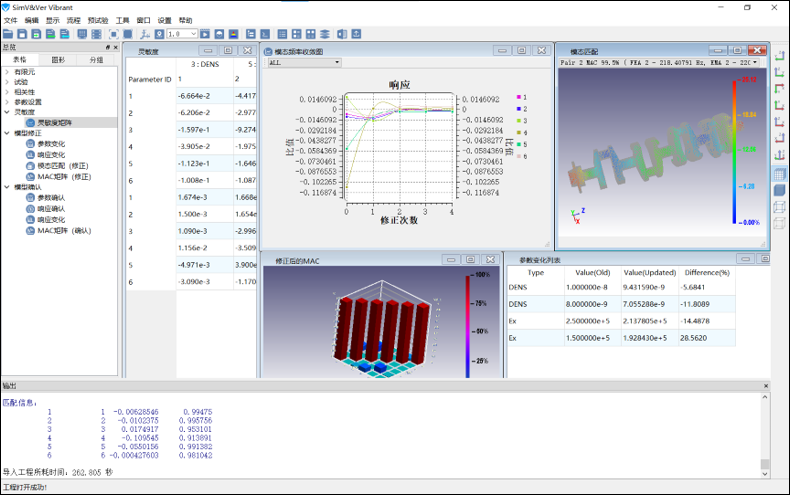Expand the 试验 tree node
Viewport: 790px width, 495px height.
pyautogui.click(x=7, y=82)
